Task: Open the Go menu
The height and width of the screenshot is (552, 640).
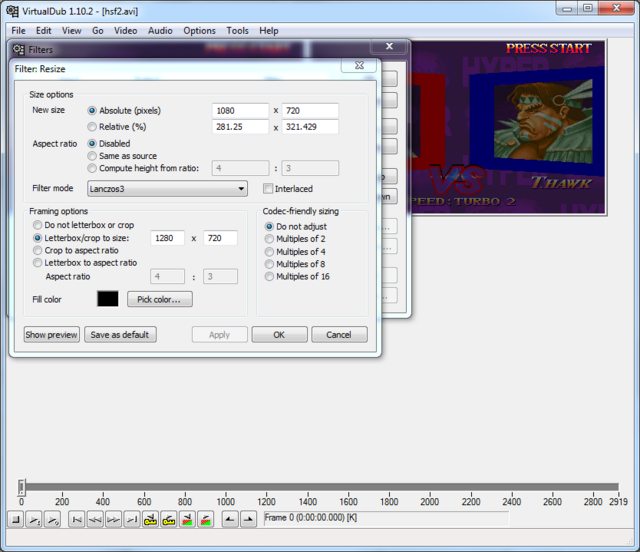Action: pos(98,31)
